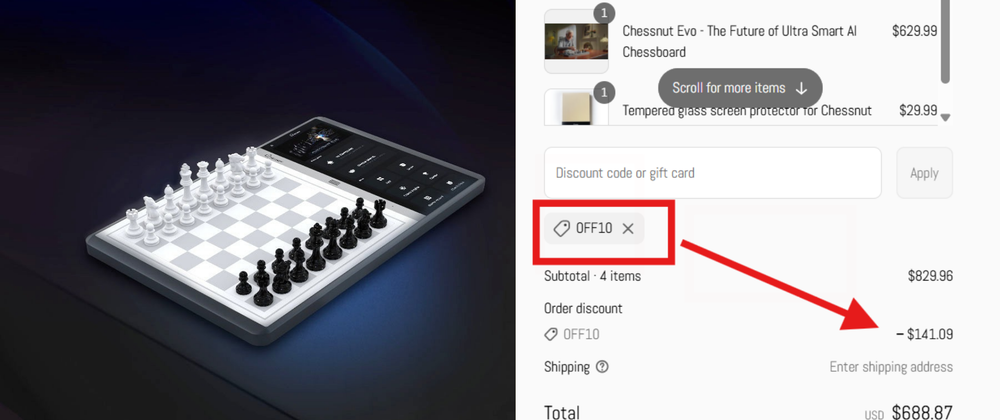Open the shipping help question mark icon
The image size is (1000, 420).
pyautogui.click(x=602, y=367)
